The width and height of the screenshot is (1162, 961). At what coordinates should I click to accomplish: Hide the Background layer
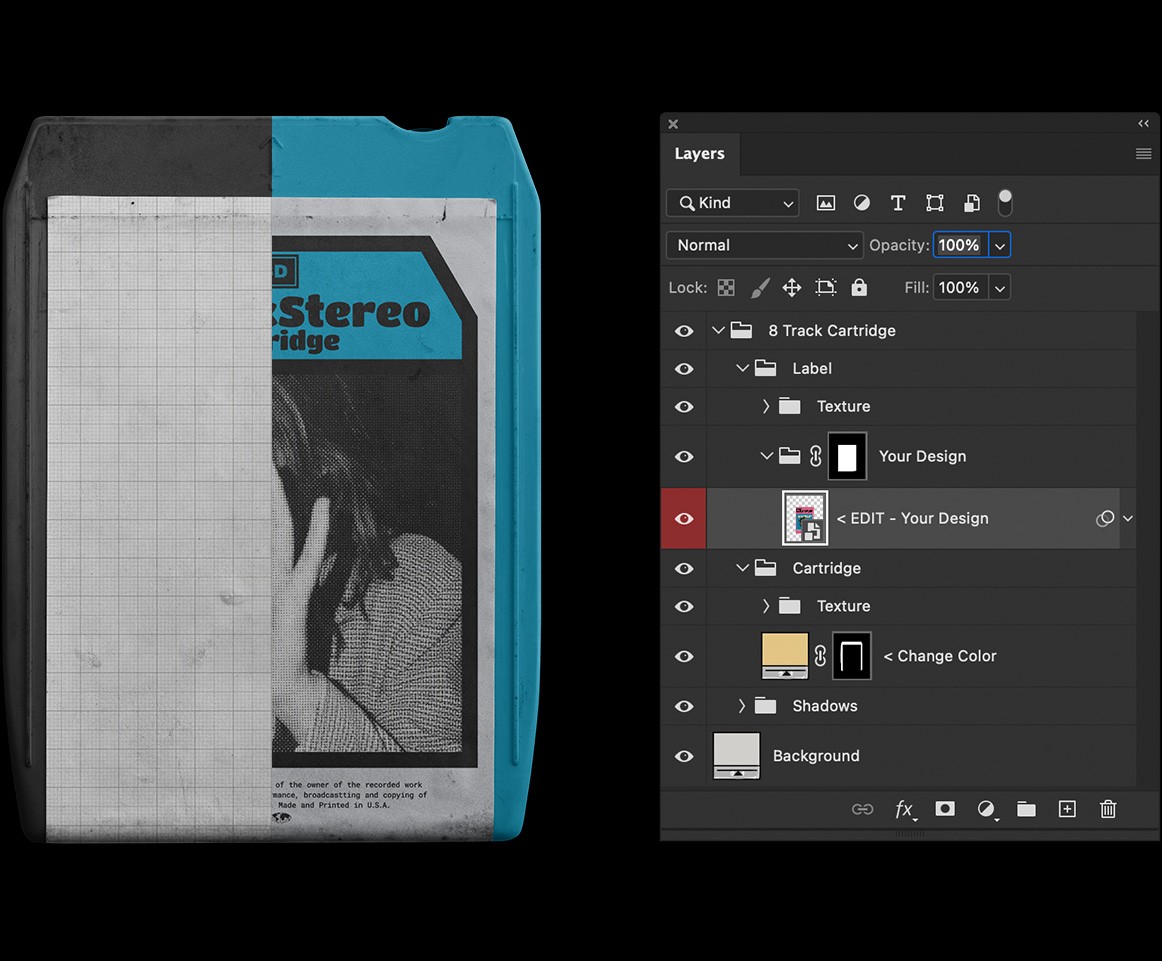point(684,756)
